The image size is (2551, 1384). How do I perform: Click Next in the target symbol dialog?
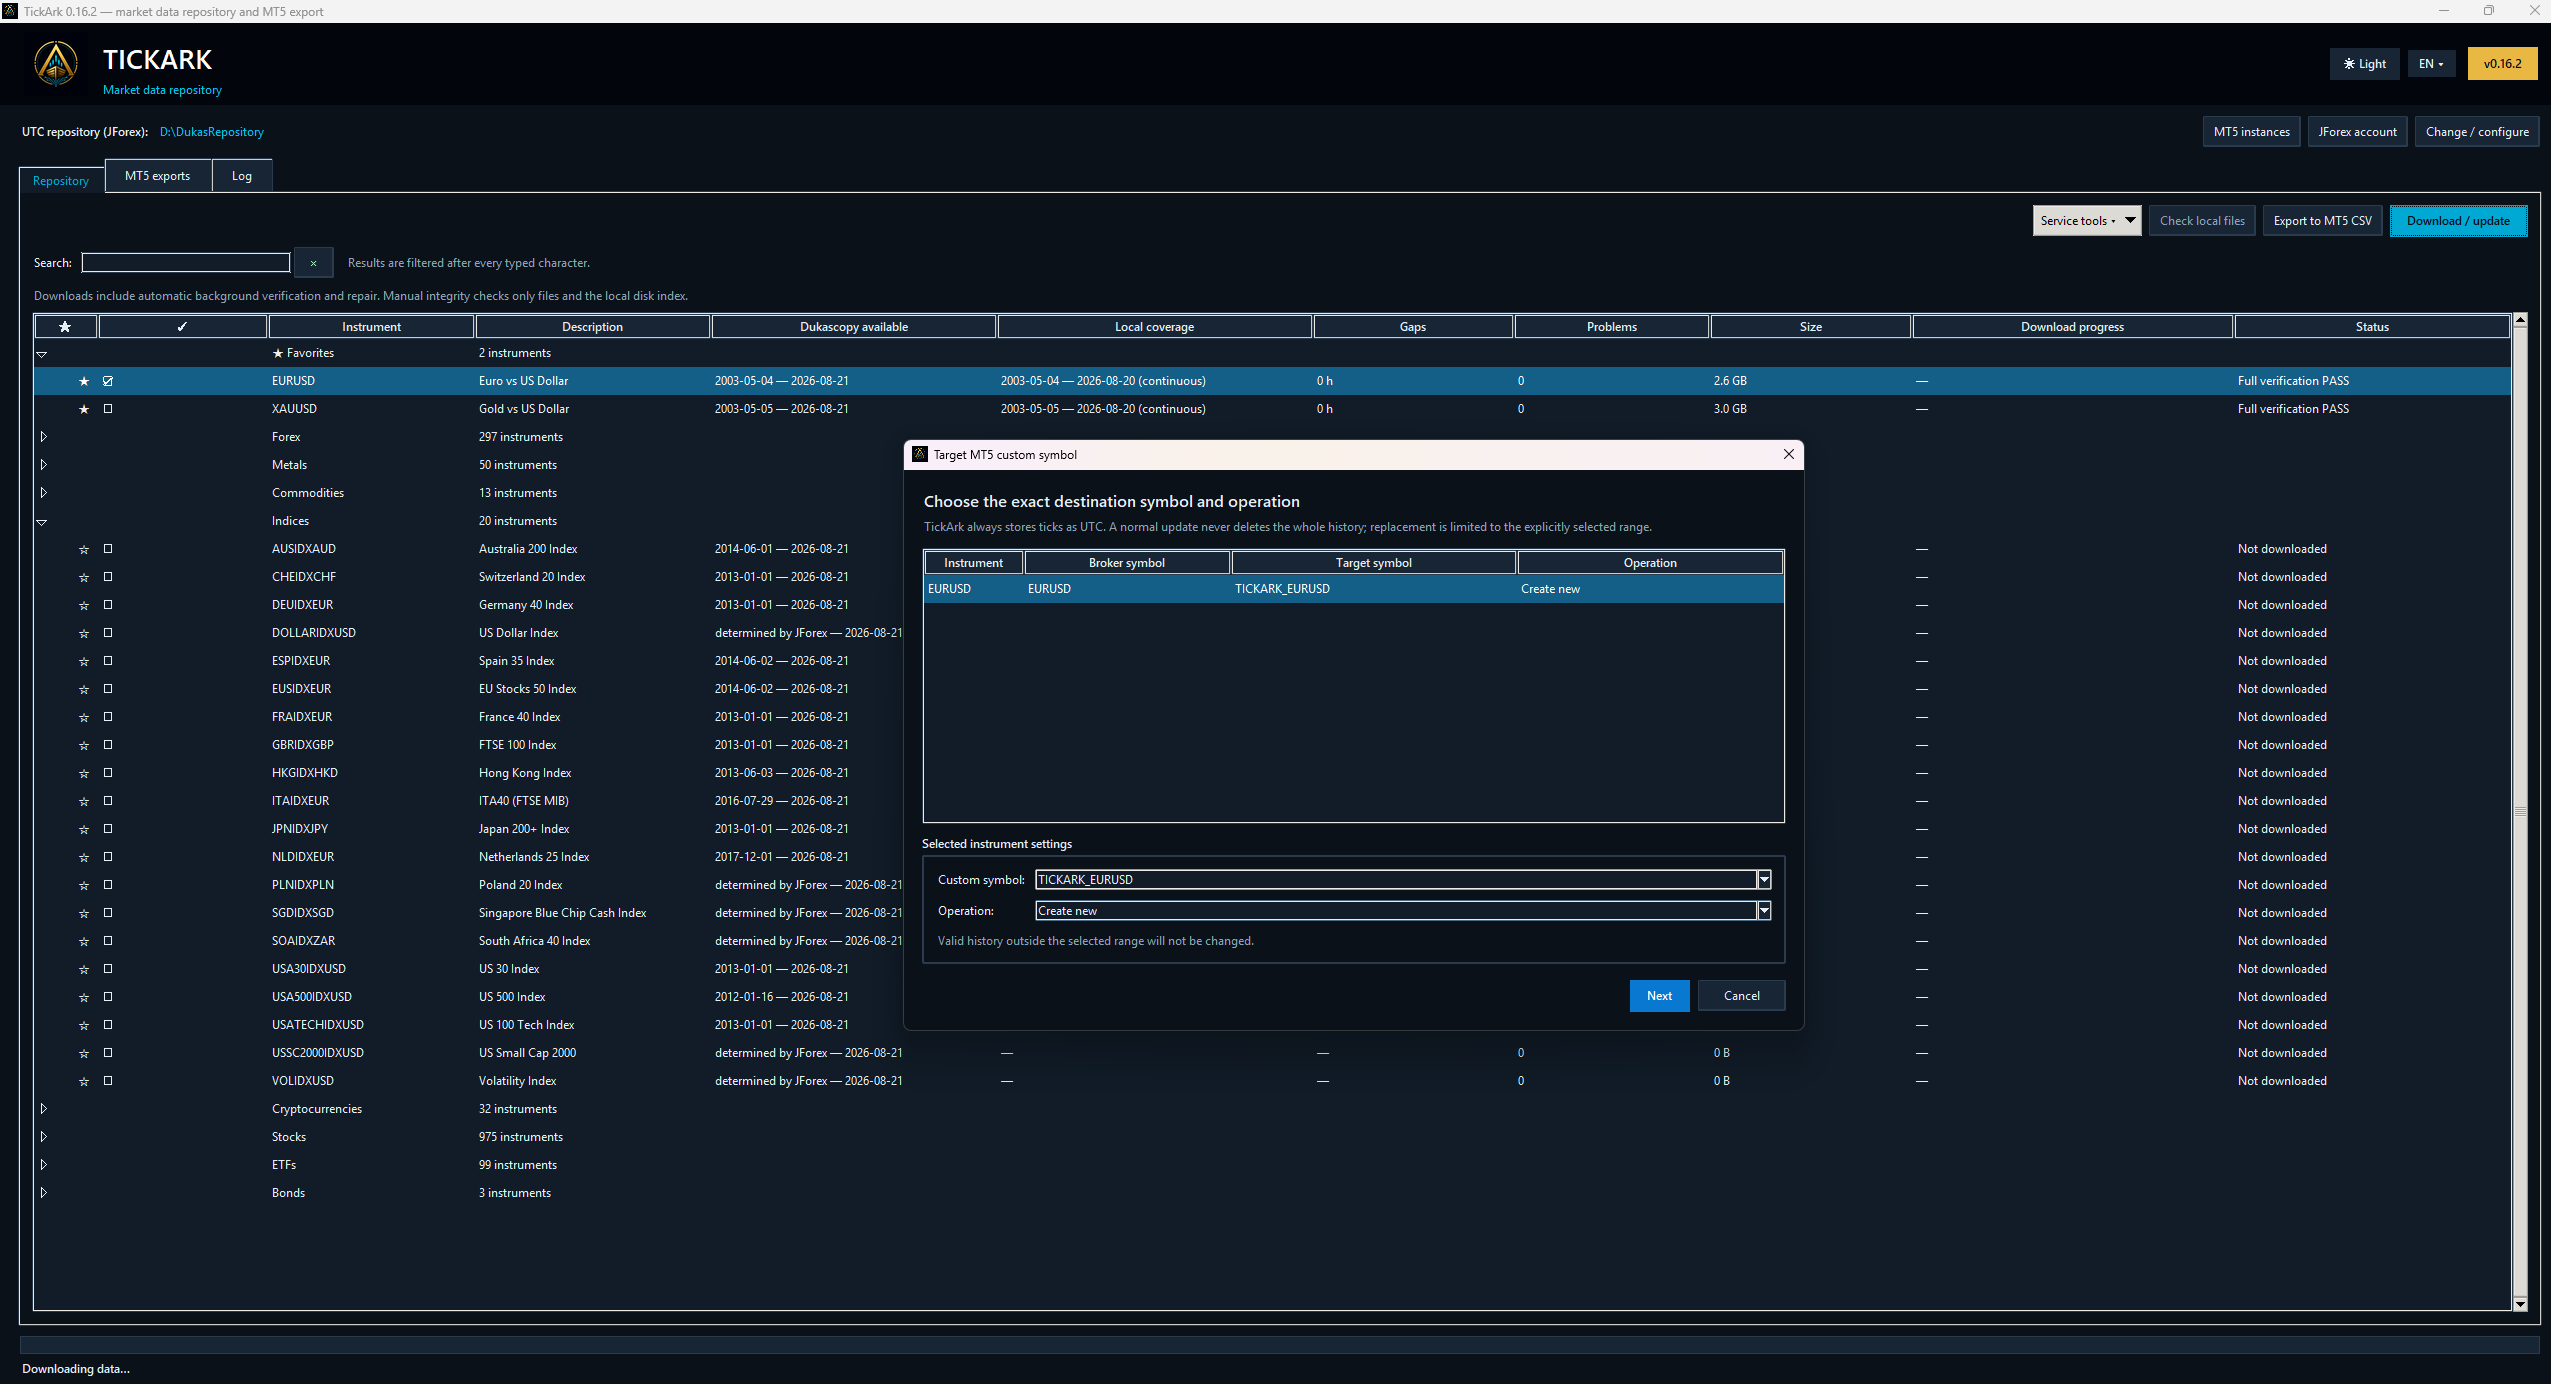(1659, 996)
